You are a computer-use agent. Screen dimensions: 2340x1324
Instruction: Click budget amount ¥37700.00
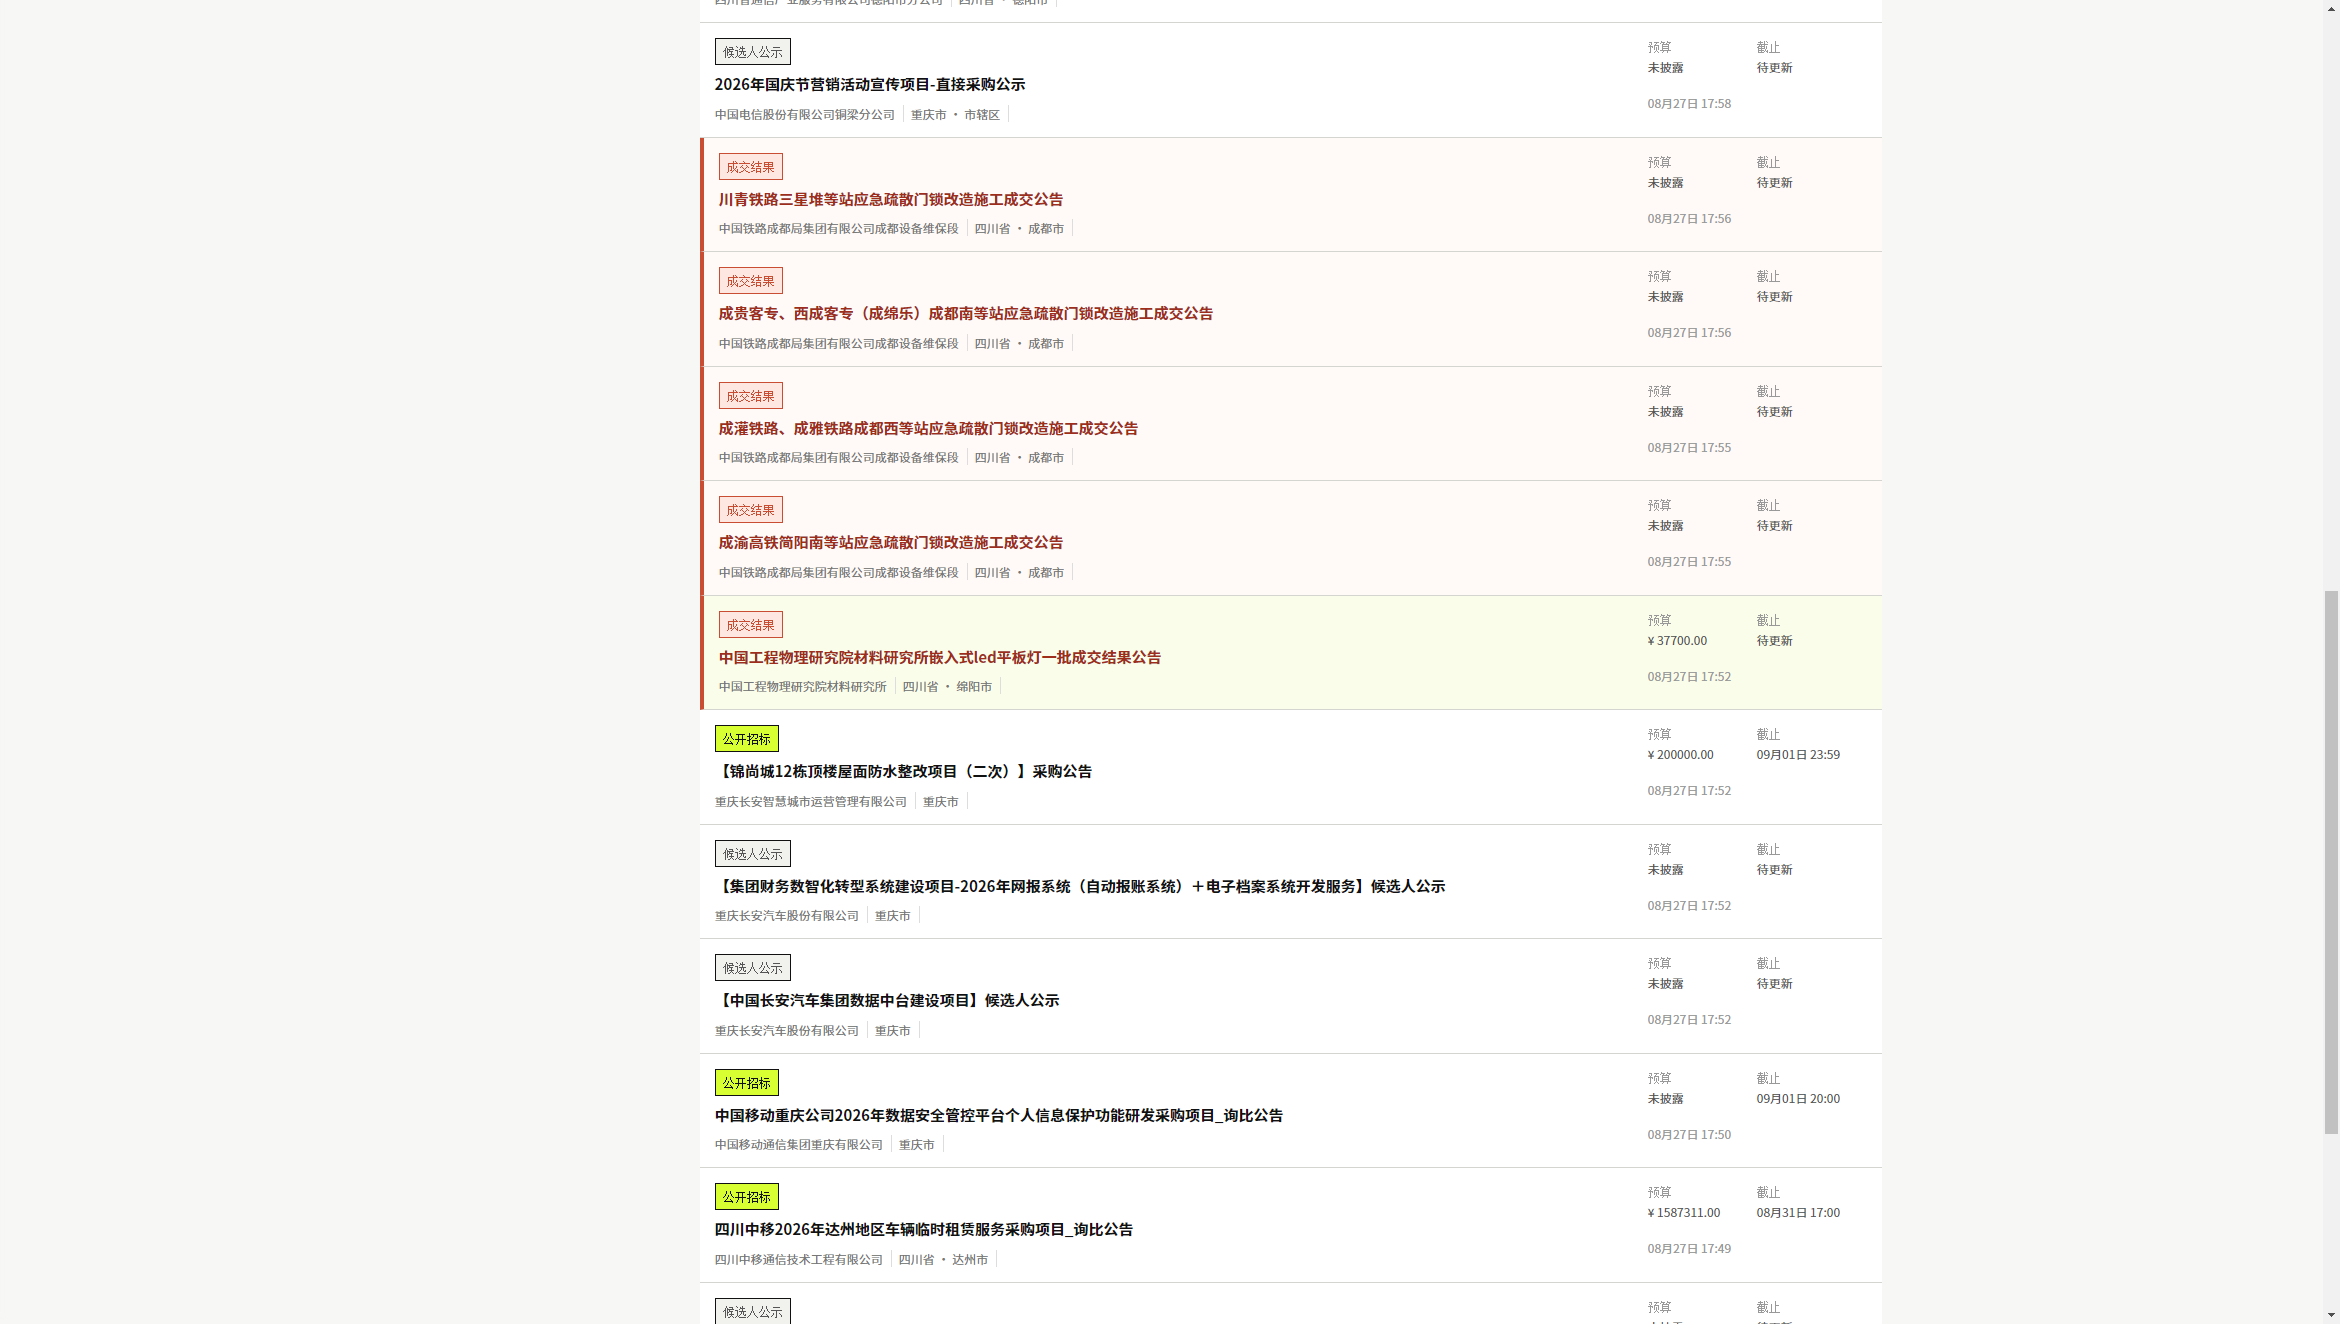1677,641
